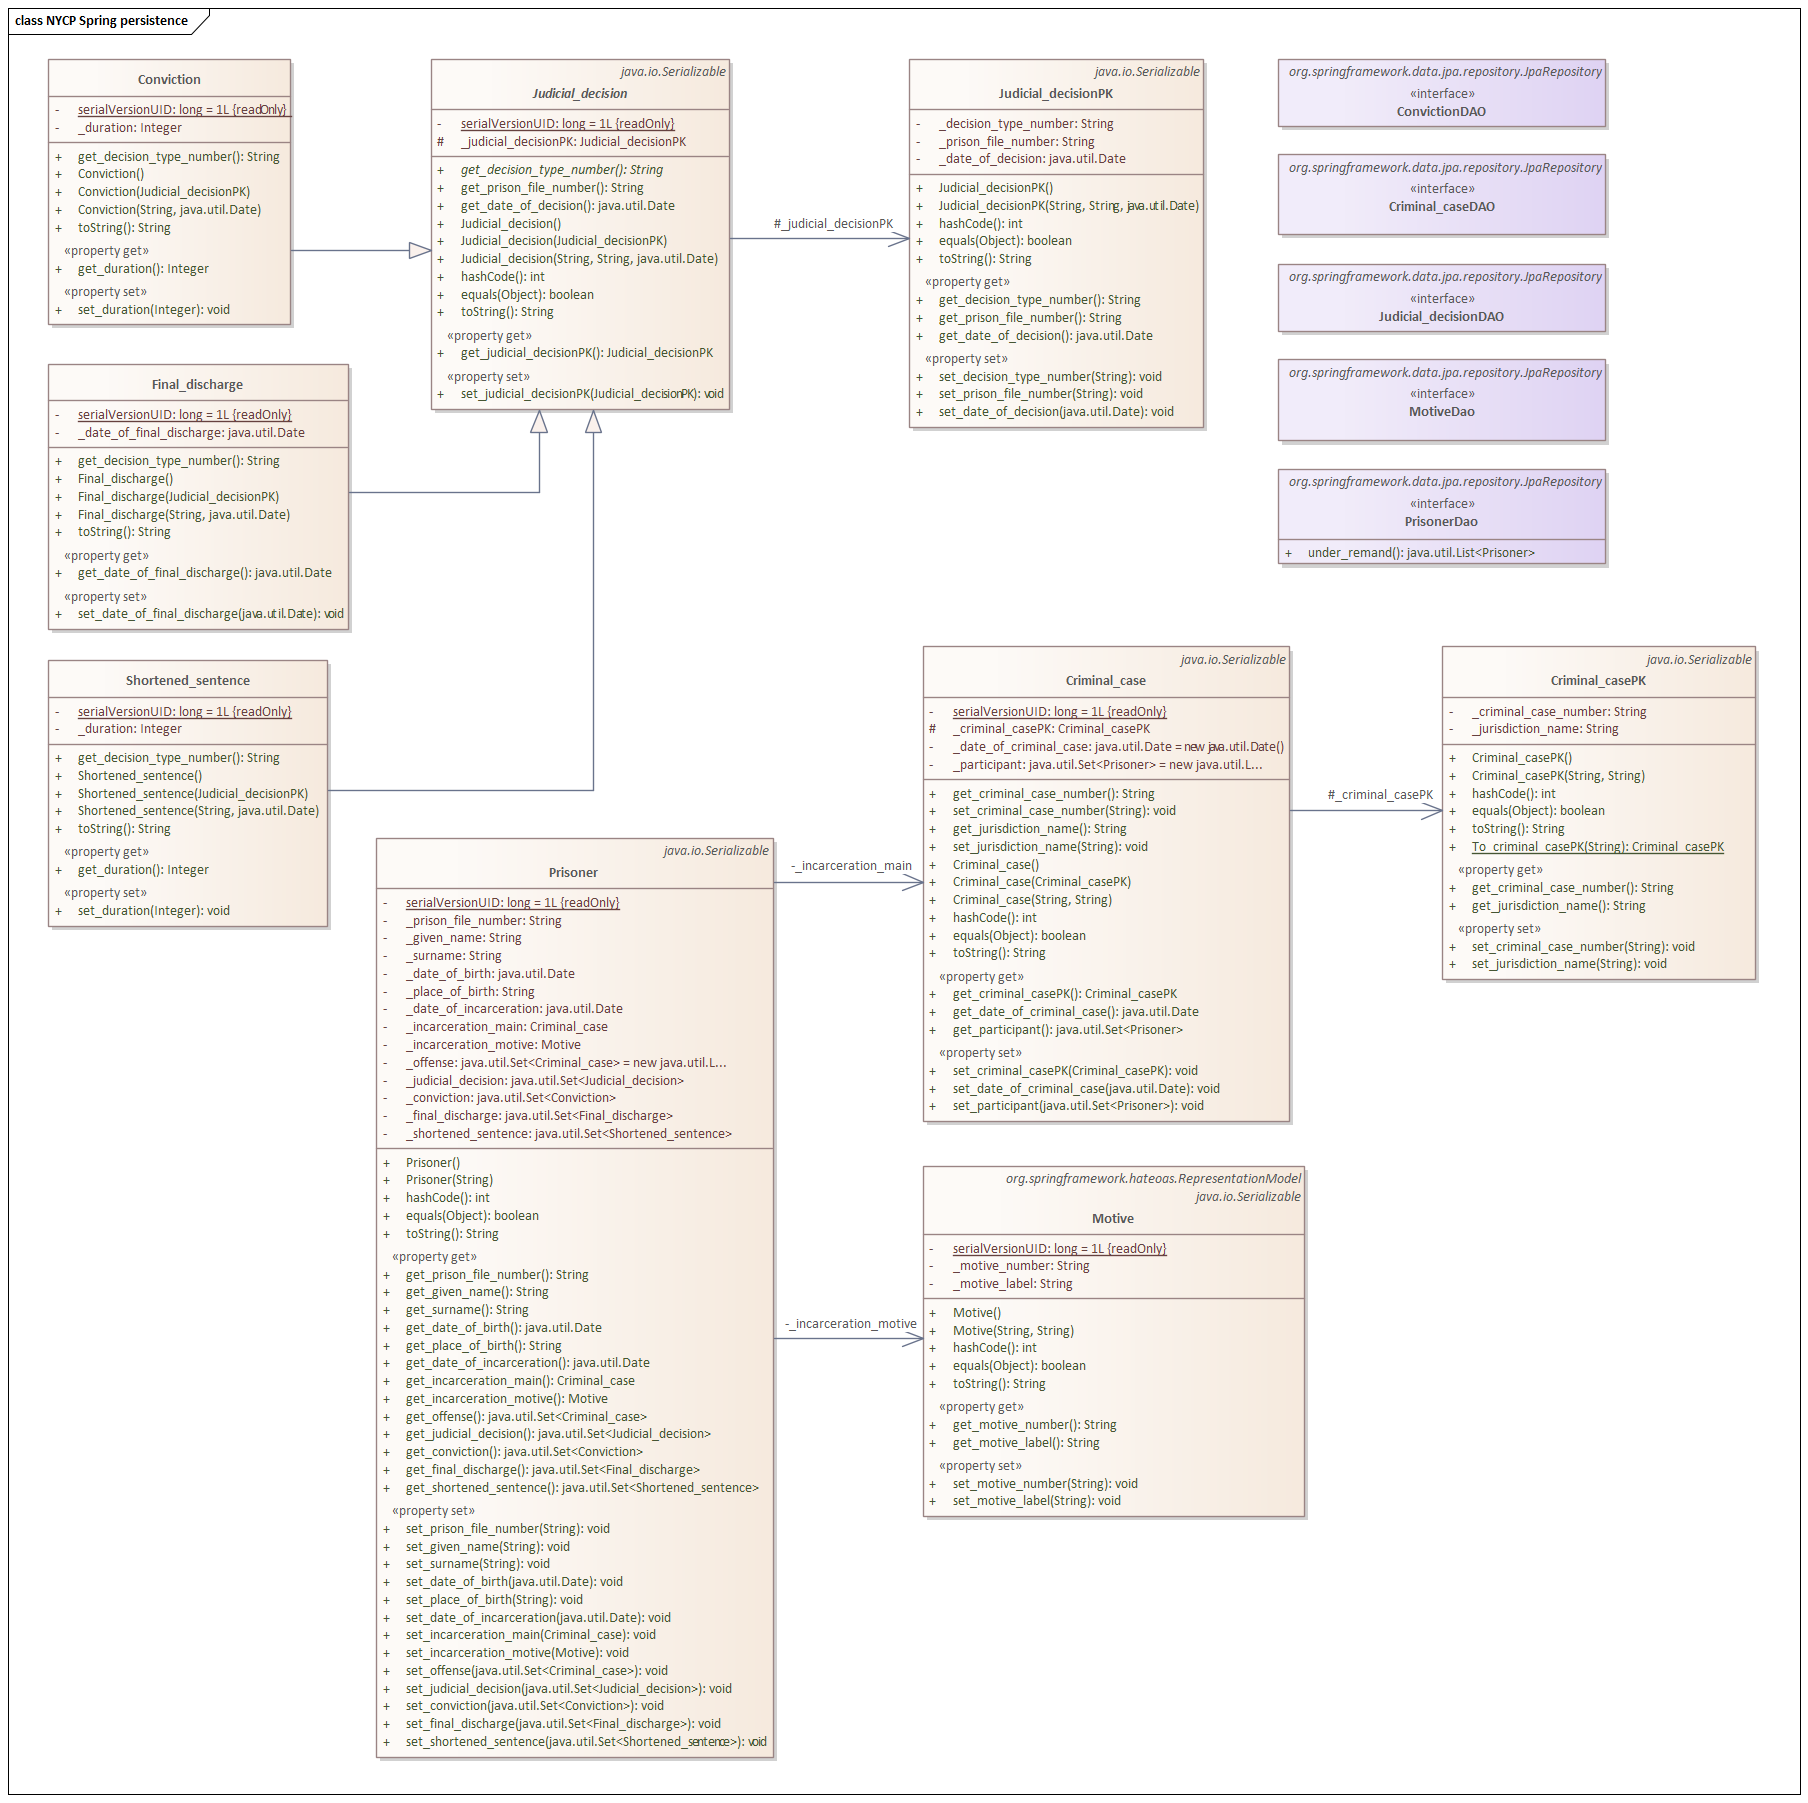The height and width of the screenshot is (1803, 1808).
Task: Click the Final_discharge inheritance triangle under Judicial_decision
Action: [x=539, y=423]
